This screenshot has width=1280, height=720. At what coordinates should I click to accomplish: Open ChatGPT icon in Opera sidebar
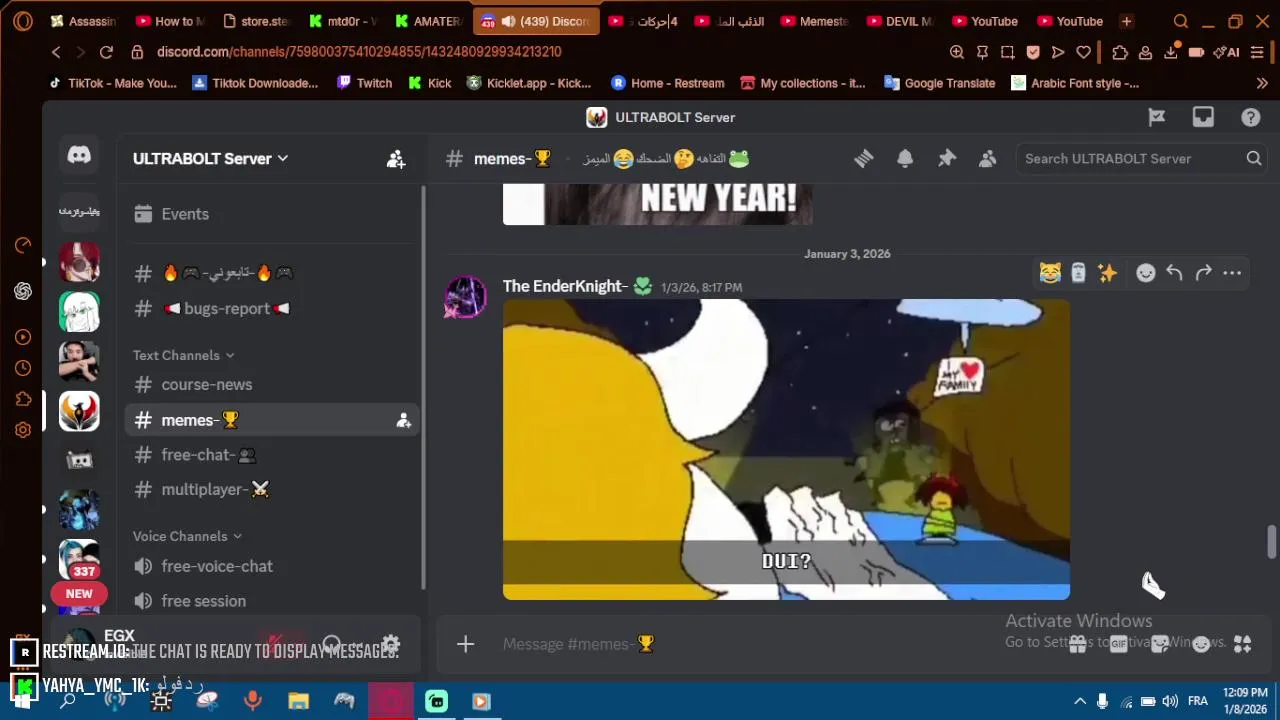tap(23, 291)
